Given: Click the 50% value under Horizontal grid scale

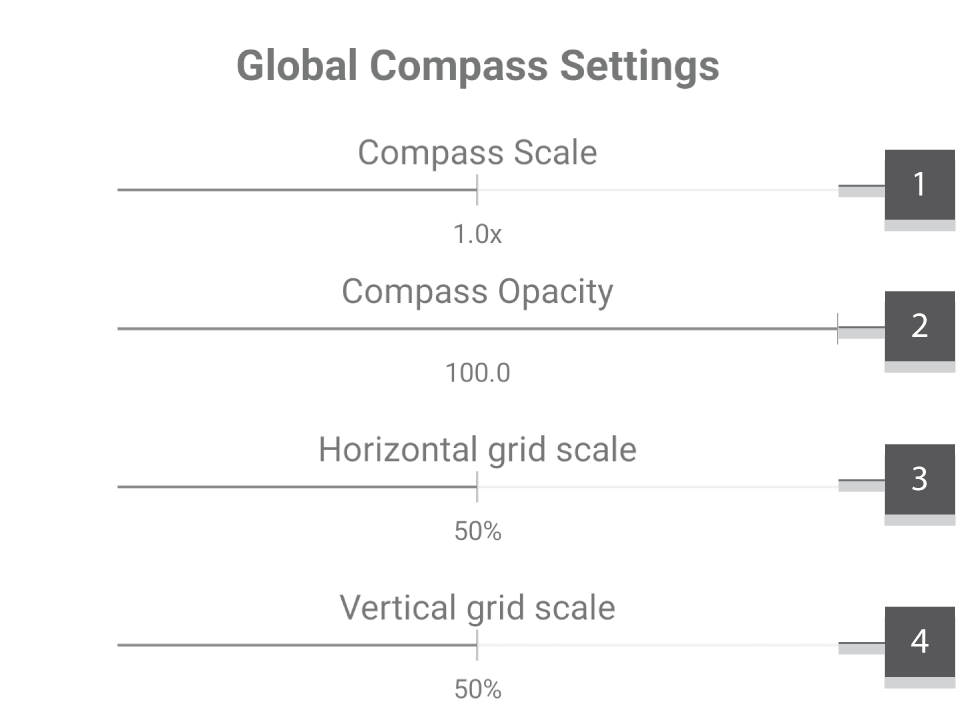Looking at the screenshot, I should 477,531.
